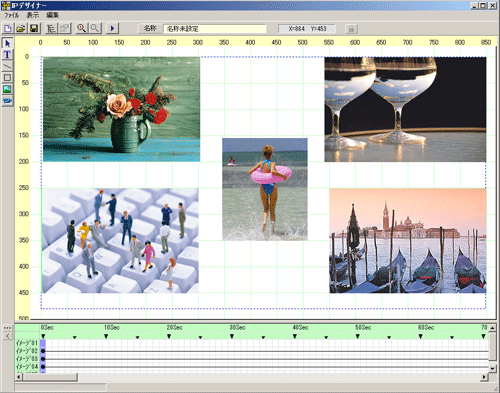Select the イメージ01 timeline track label
Screen dimensions: 500x393
point(27,343)
